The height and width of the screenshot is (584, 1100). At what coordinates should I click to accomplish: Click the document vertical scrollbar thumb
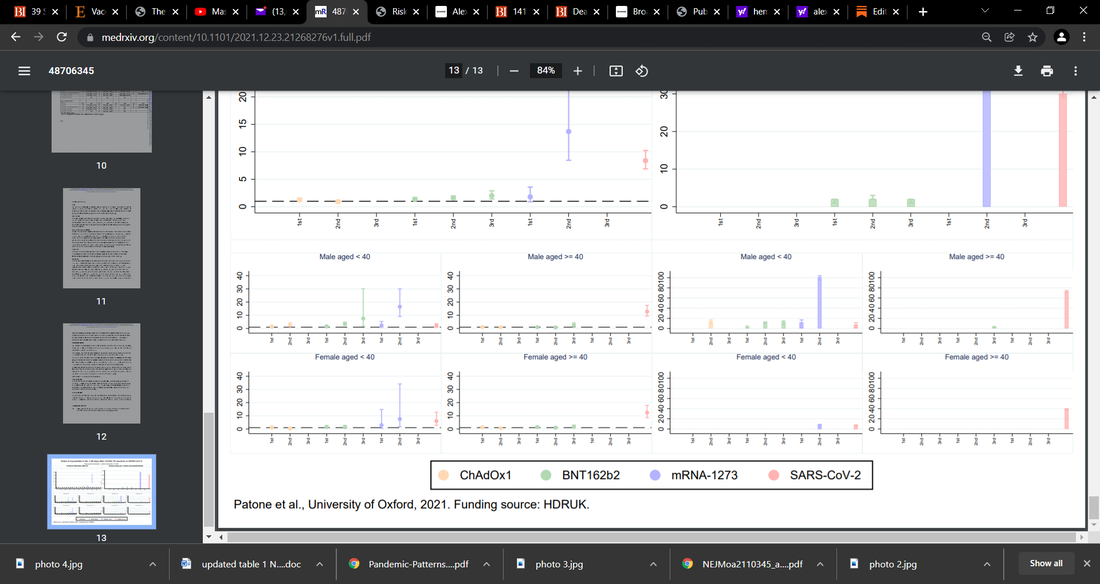pos(1094,507)
